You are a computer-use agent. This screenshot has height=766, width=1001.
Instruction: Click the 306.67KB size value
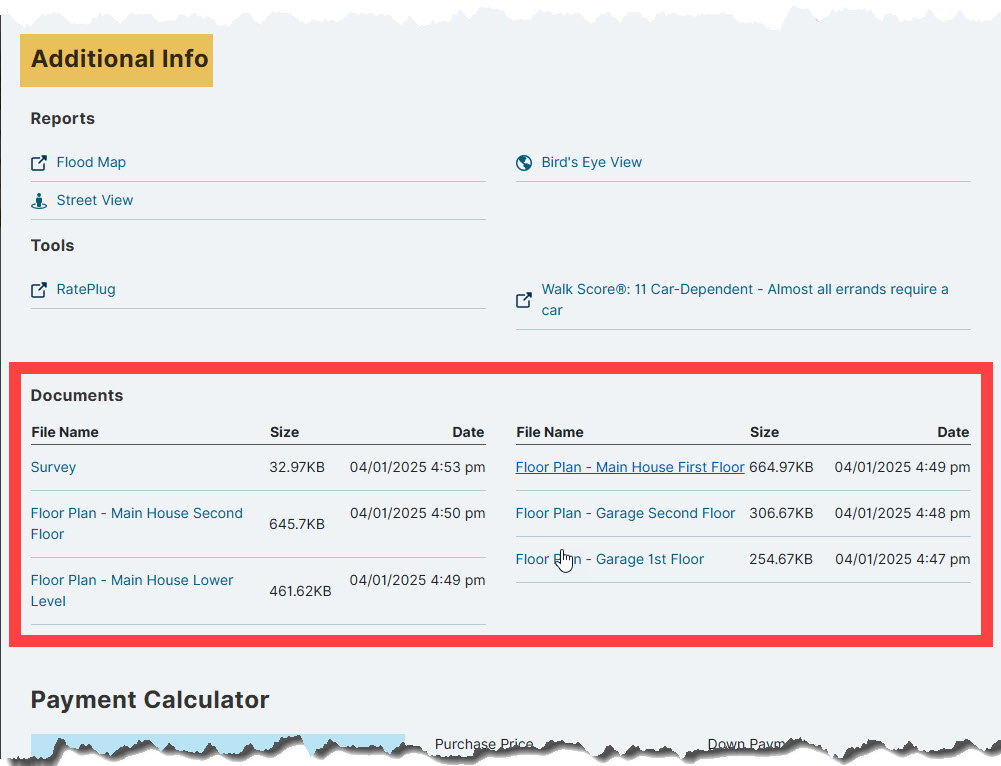tap(781, 513)
